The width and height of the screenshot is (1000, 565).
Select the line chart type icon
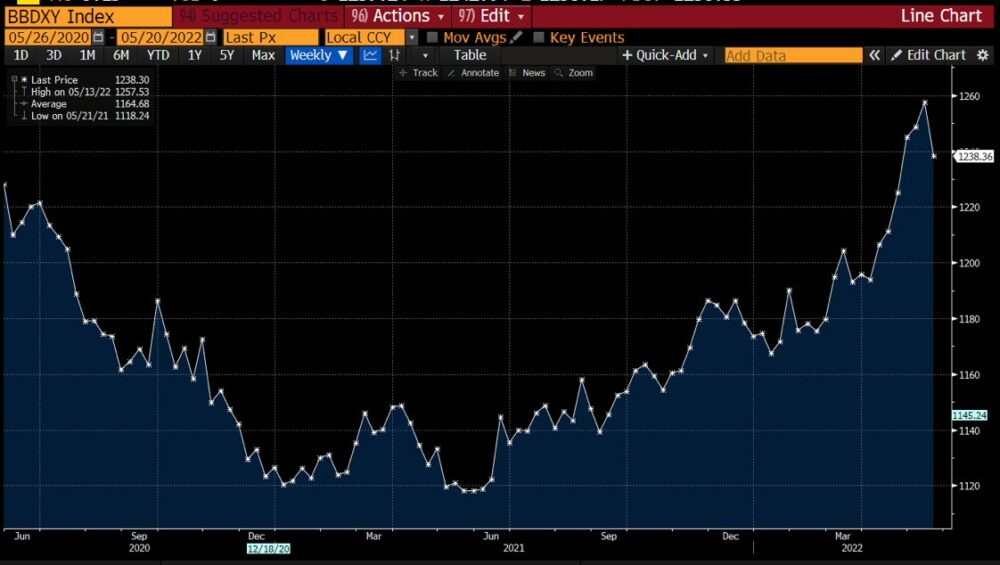(x=371, y=55)
